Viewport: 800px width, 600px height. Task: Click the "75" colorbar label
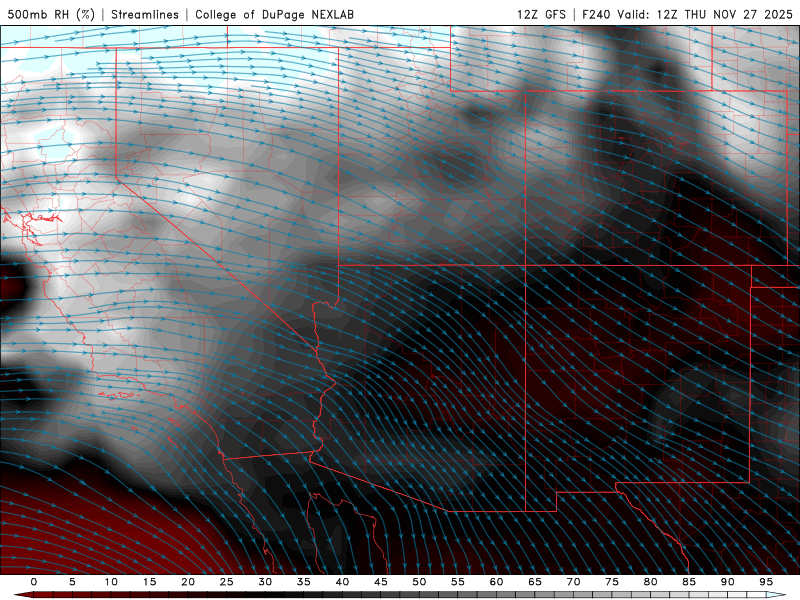pyautogui.click(x=612, y=582)
